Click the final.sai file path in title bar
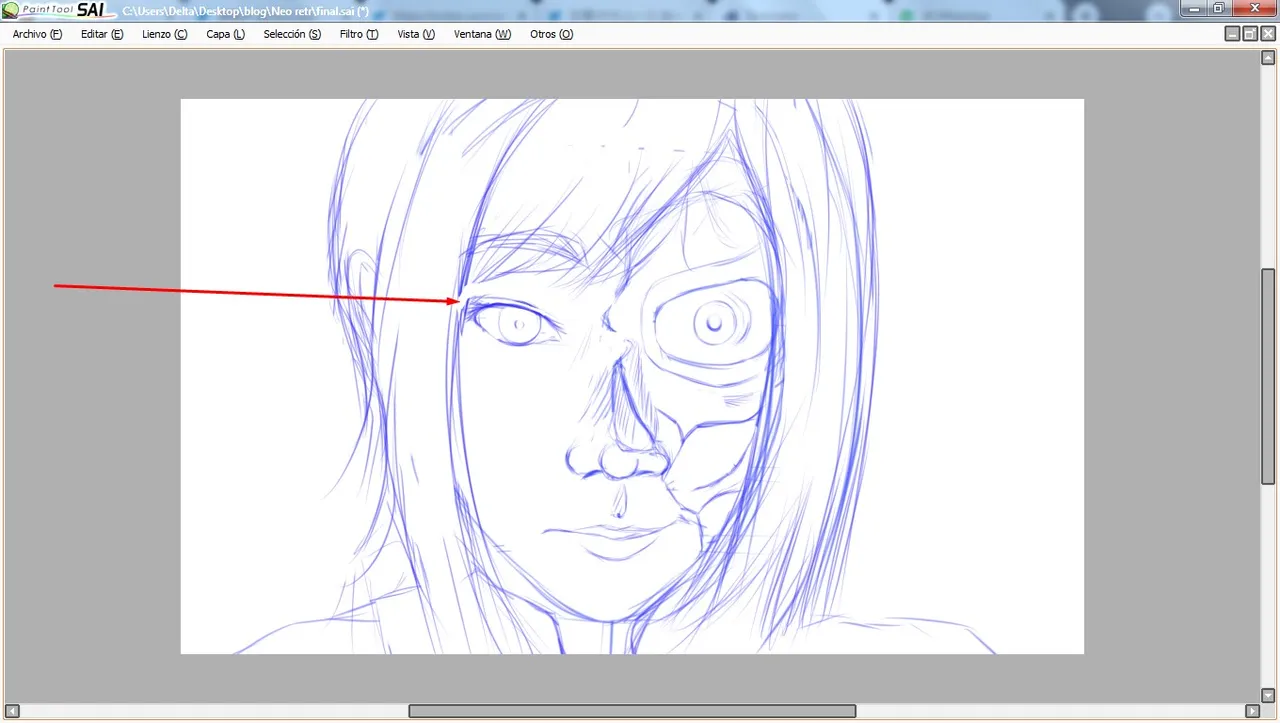The height and width of the screenshot is (723, 1280). [246, 13]
